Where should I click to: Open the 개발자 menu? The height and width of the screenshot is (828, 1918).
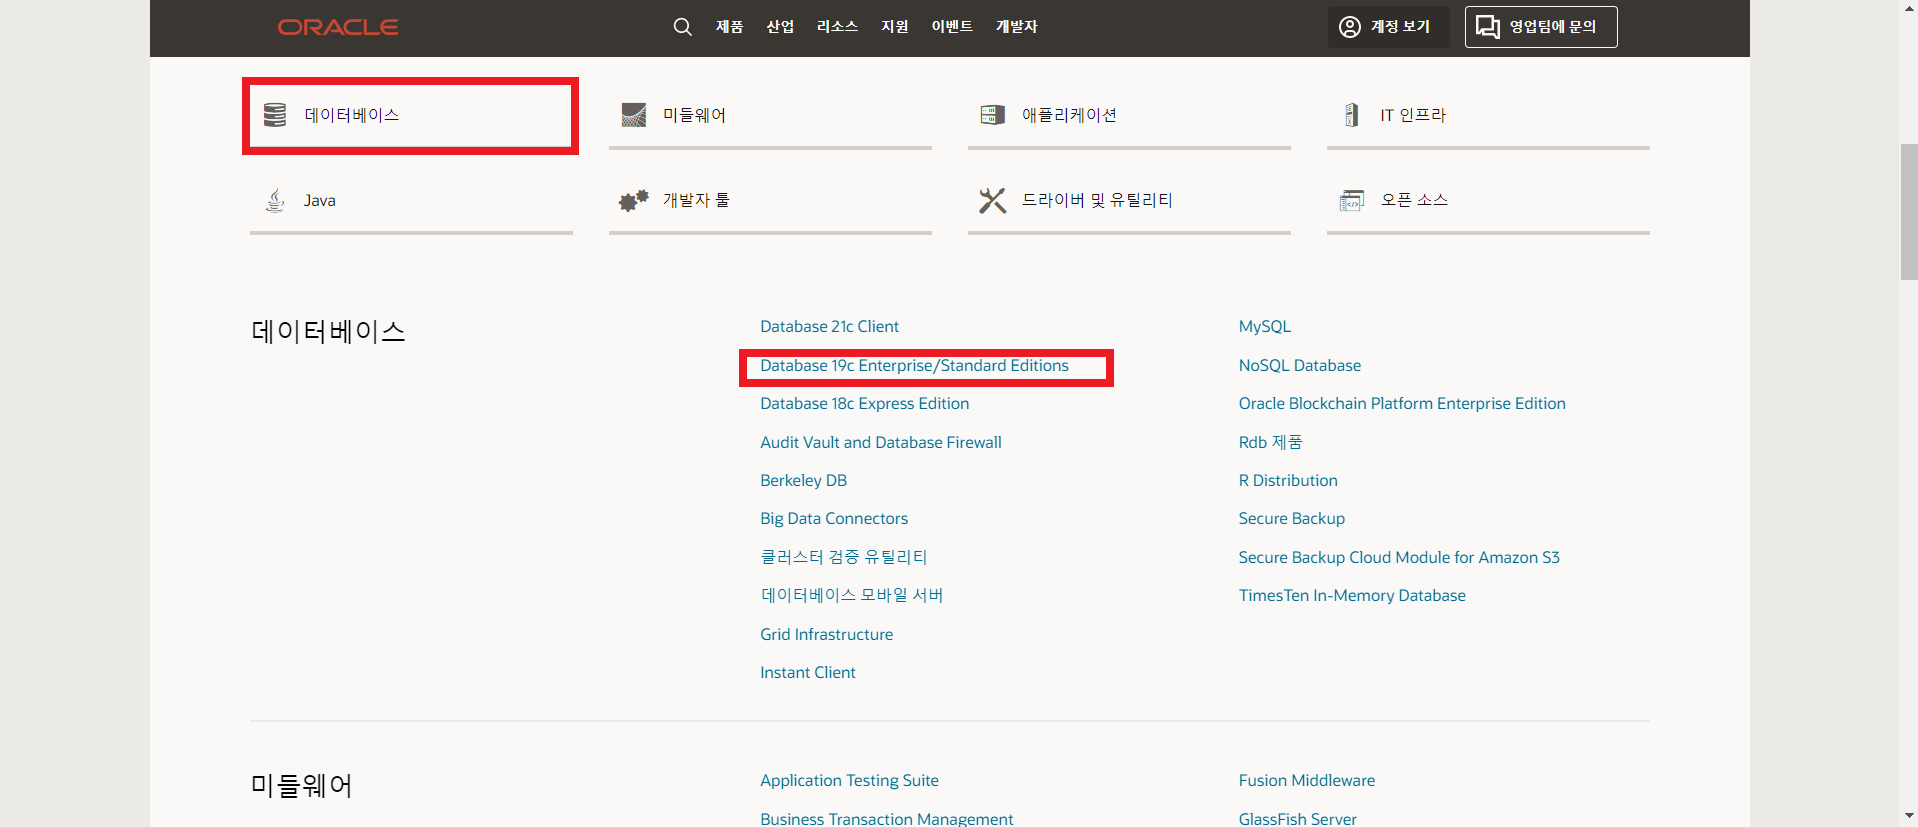click(1016, 27)
